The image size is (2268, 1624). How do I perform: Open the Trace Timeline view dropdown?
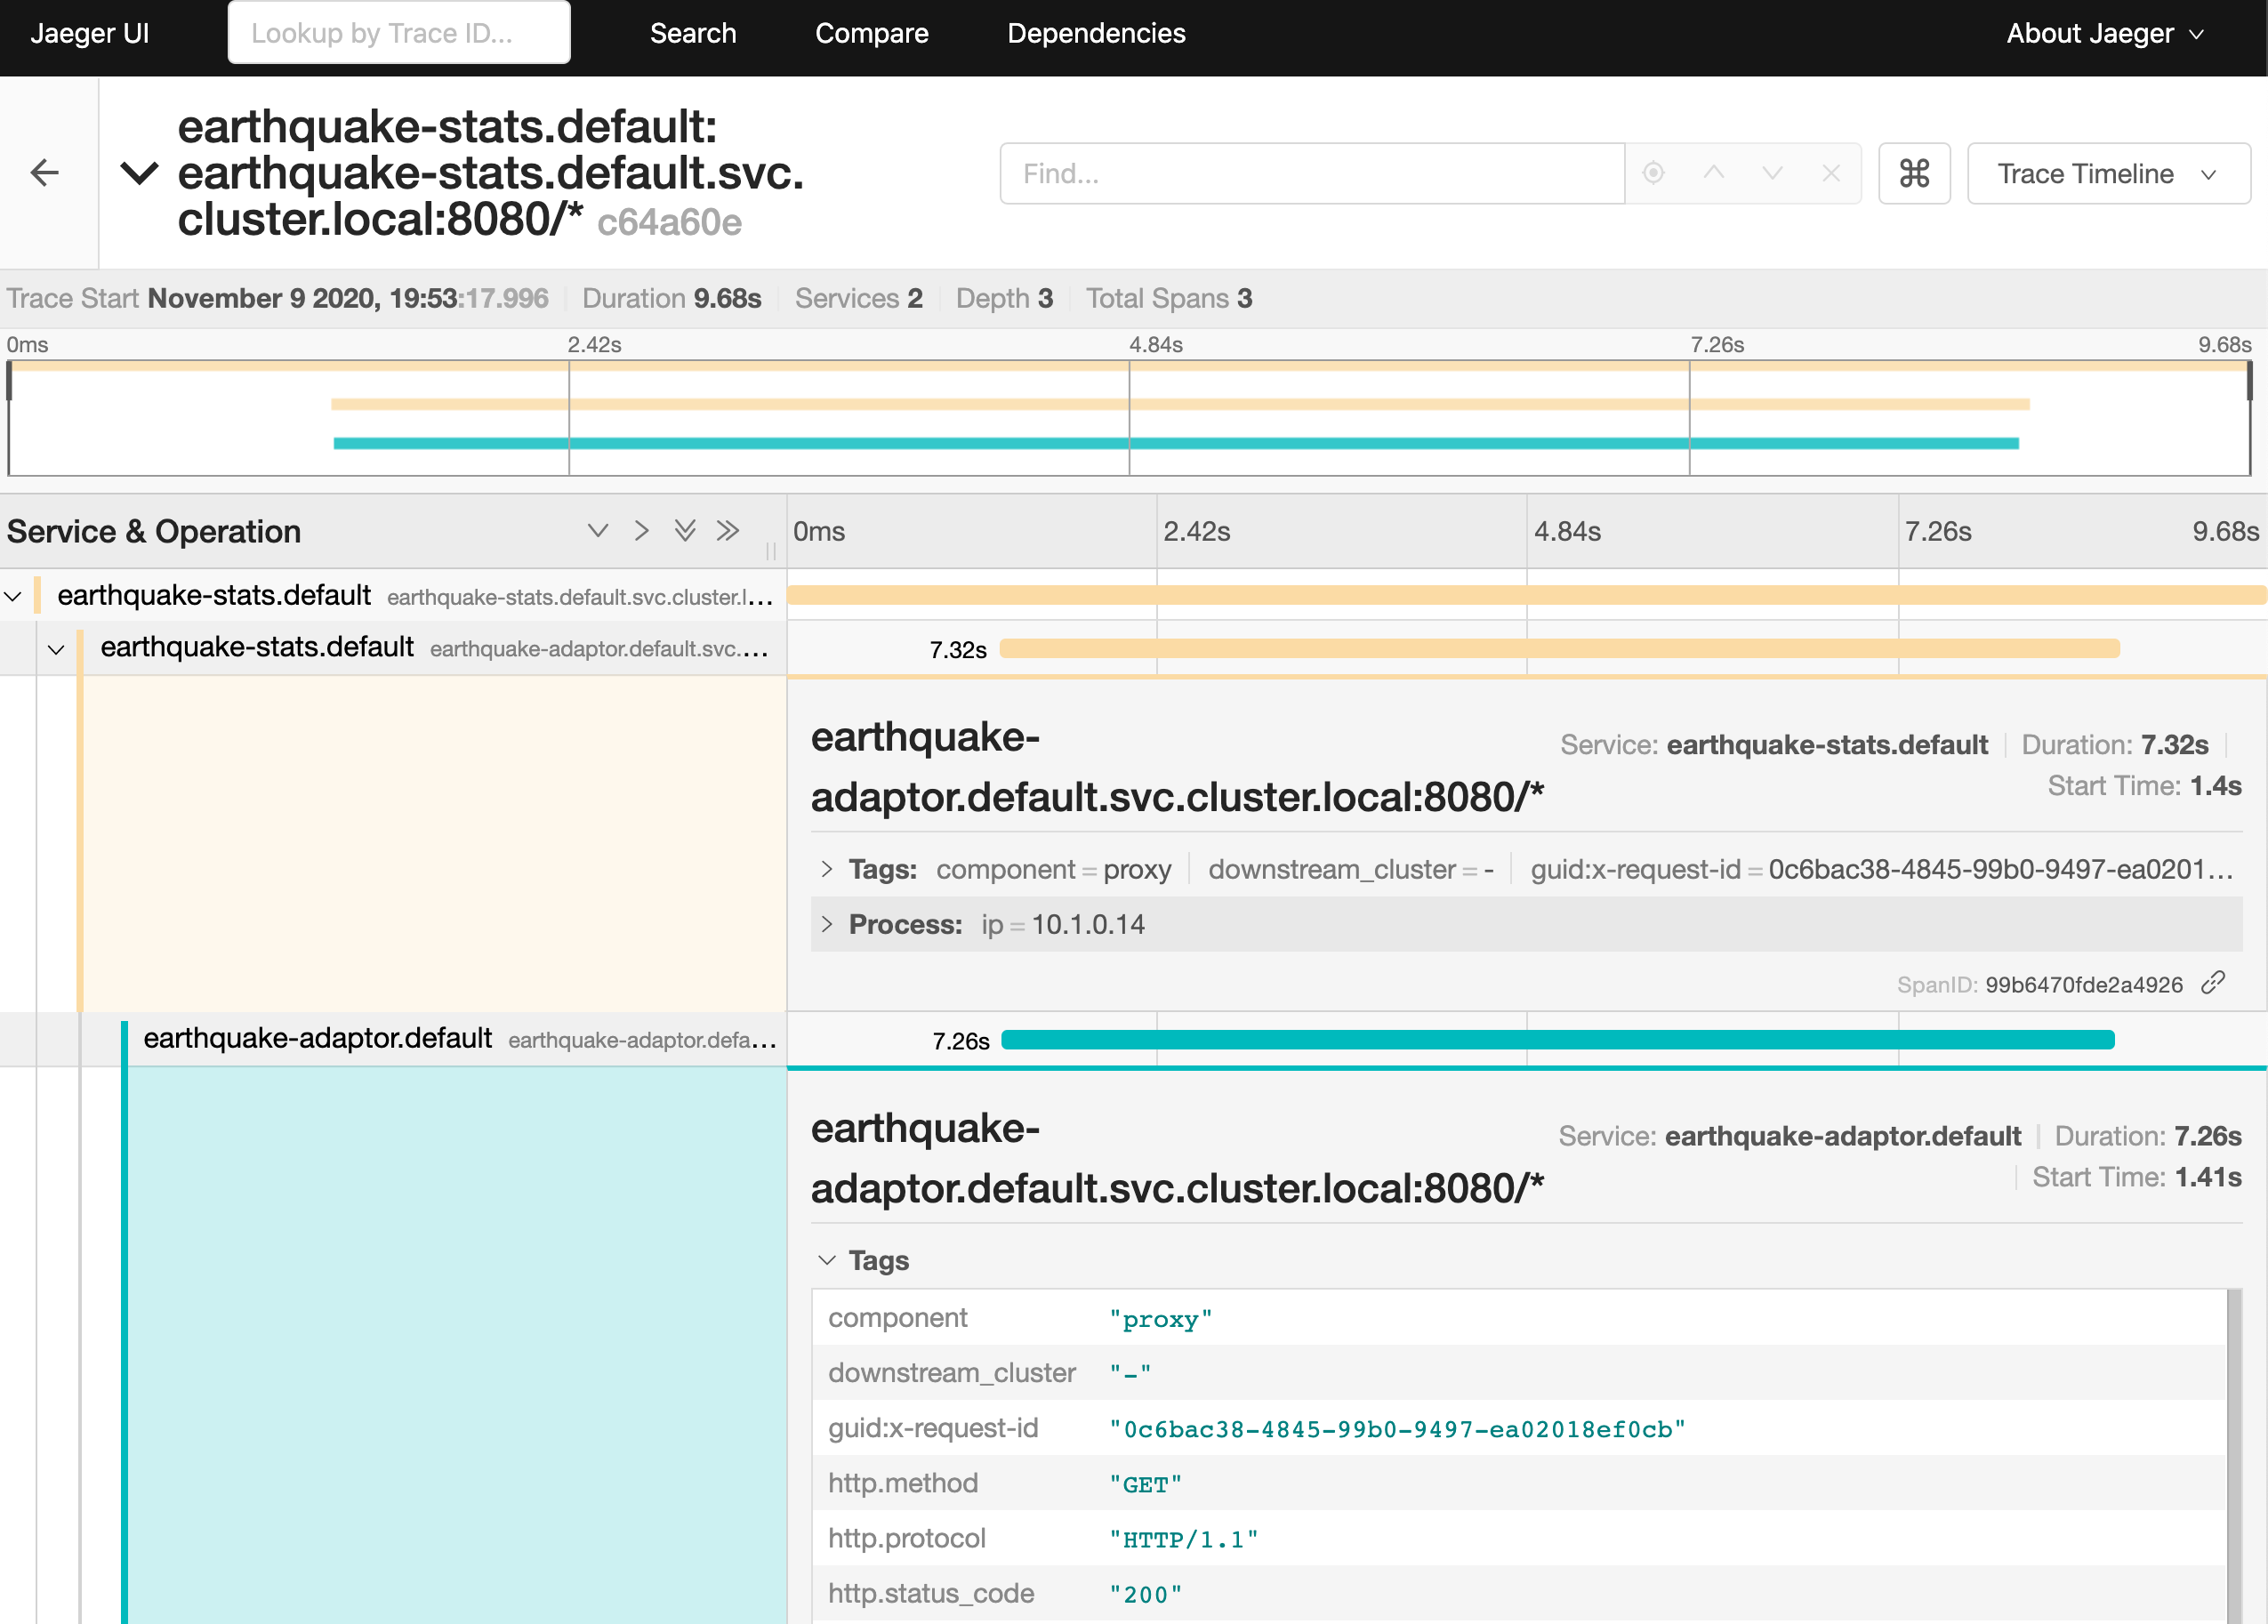(2108, 174)
